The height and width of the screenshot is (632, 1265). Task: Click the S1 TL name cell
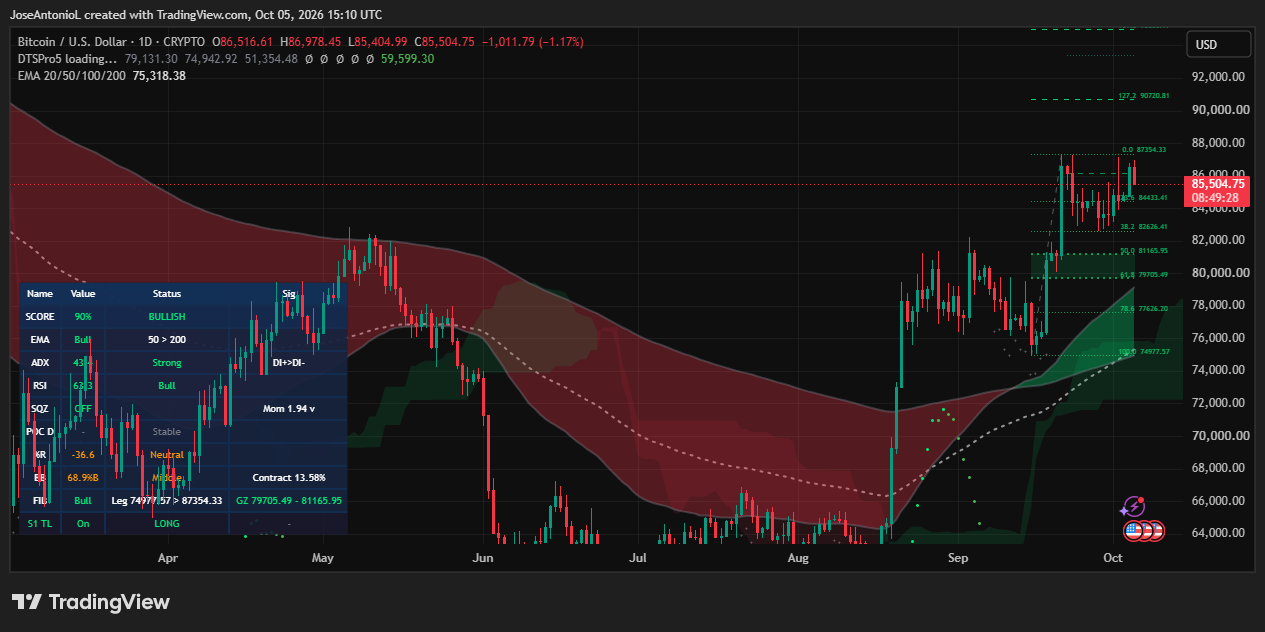tap(40, 524)
